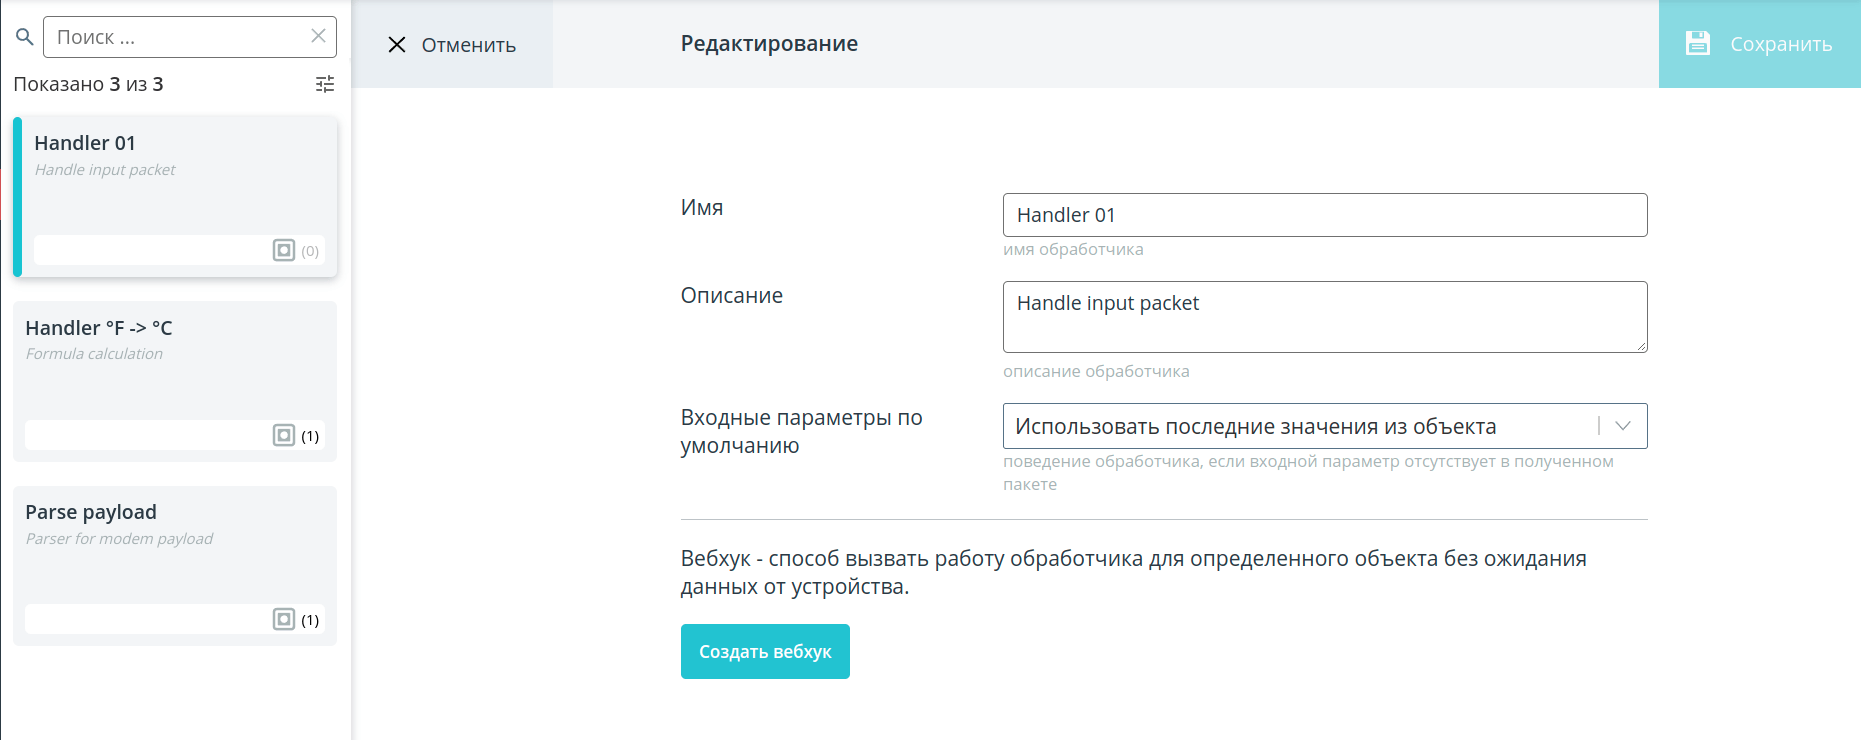Clear the search field with X icon
This screenshot has height=740, width=1861.
(x=318, y=36)
